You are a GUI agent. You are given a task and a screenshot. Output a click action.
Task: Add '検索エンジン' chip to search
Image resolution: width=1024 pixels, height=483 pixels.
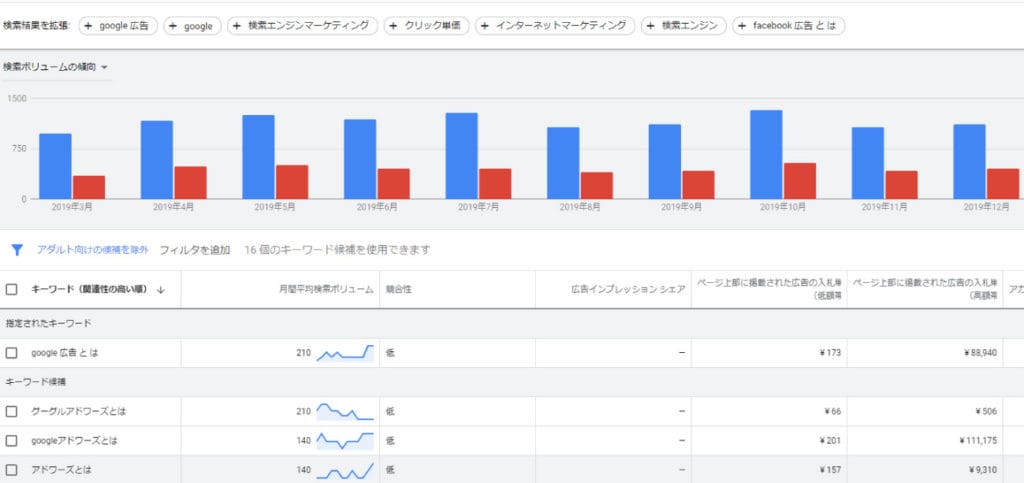coord(684,26)
